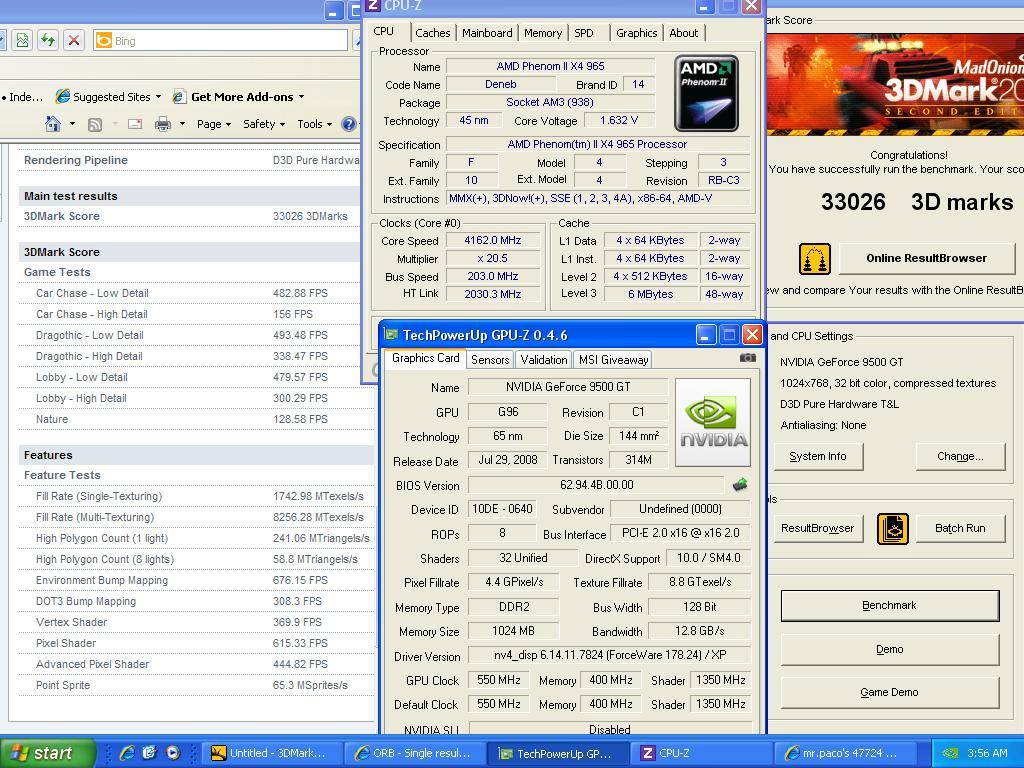Viewport: 1024px width, 768px height.
Task: Click the NVIDIA logo in GPU-Z
Action: tap(712, 423)
